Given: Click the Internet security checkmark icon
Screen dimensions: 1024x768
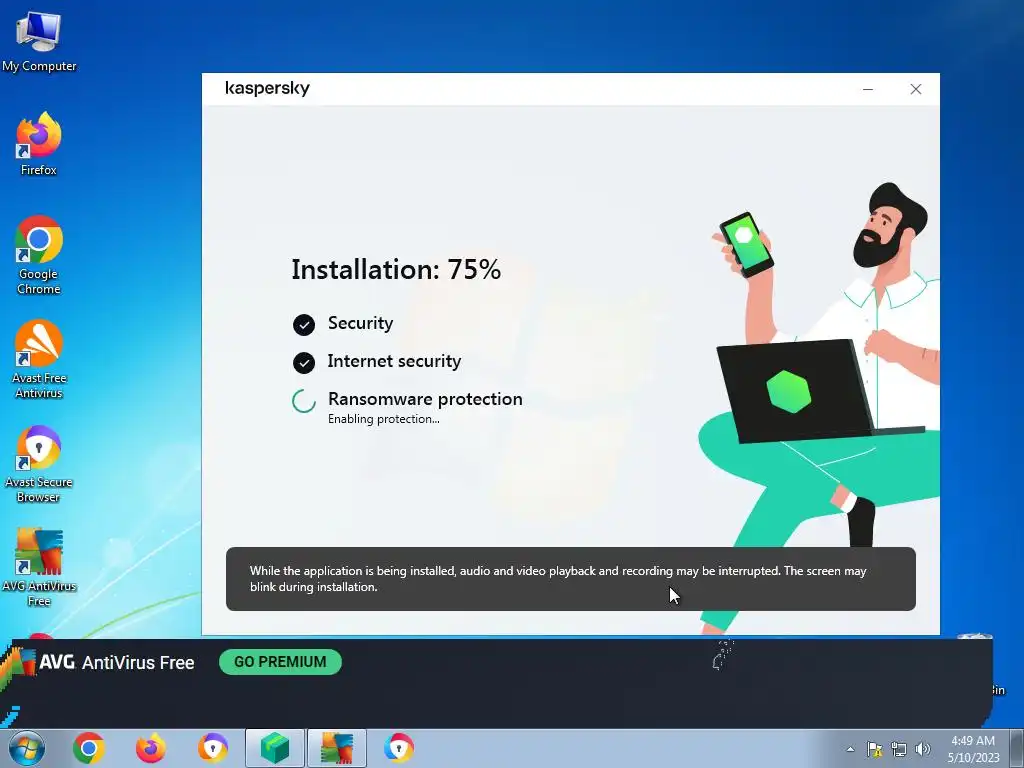Looking at the screenshot, I should (304, 362).
